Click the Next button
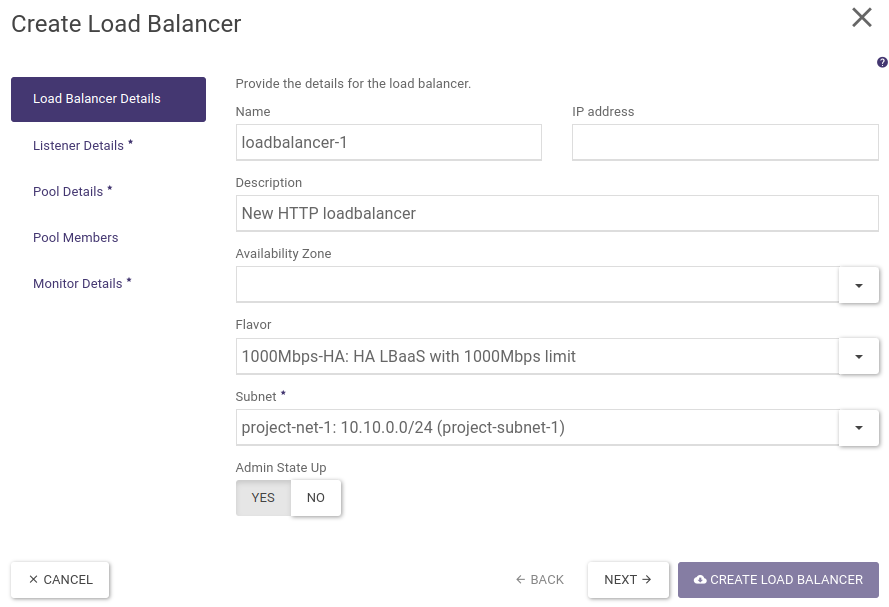 click(628, 580)
